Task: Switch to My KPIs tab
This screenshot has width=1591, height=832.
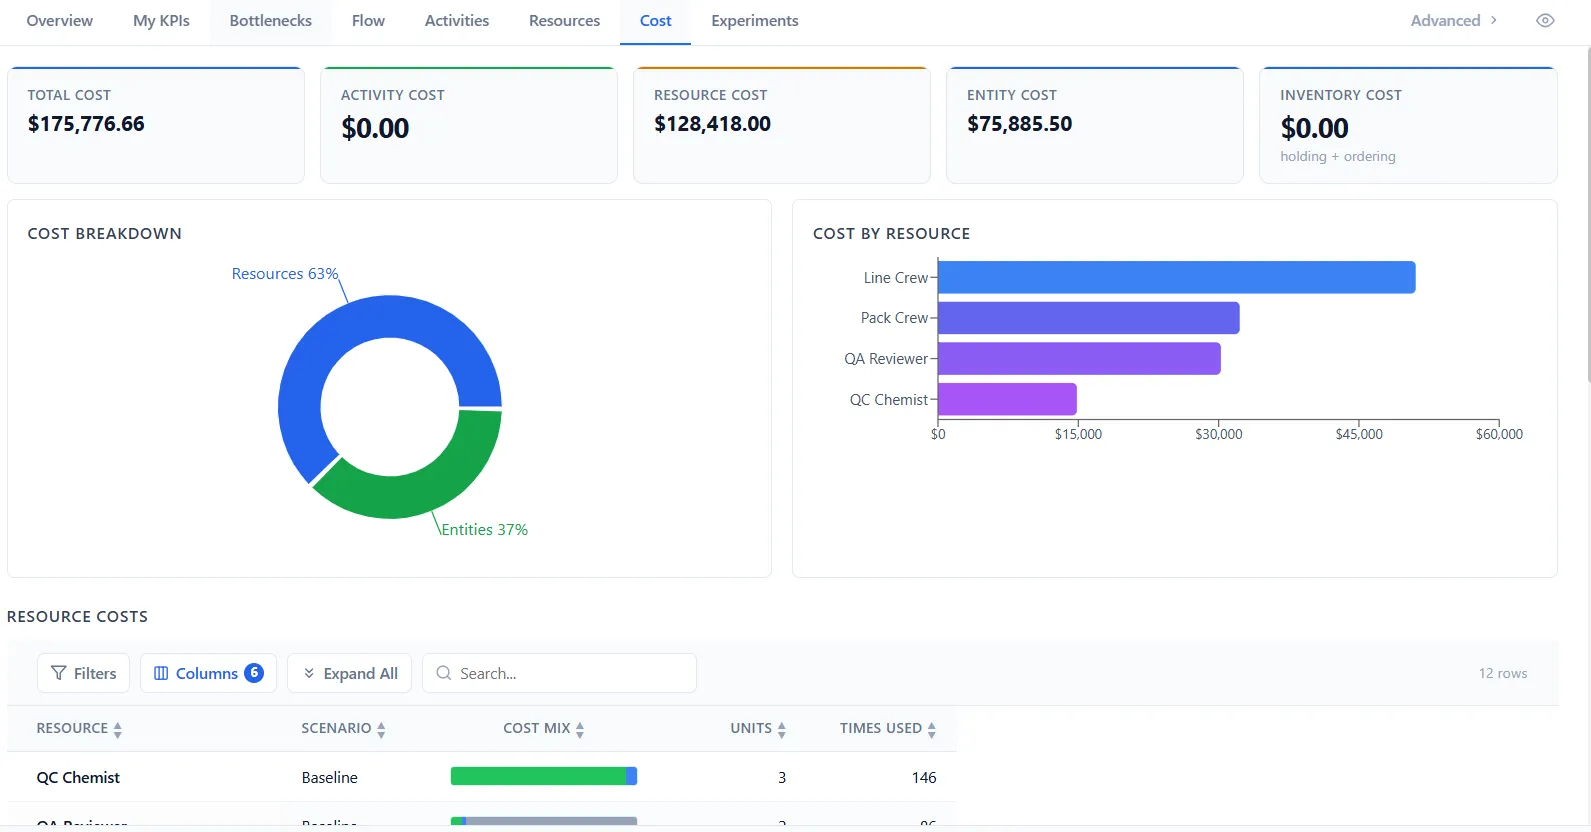Action: [161, 21]
